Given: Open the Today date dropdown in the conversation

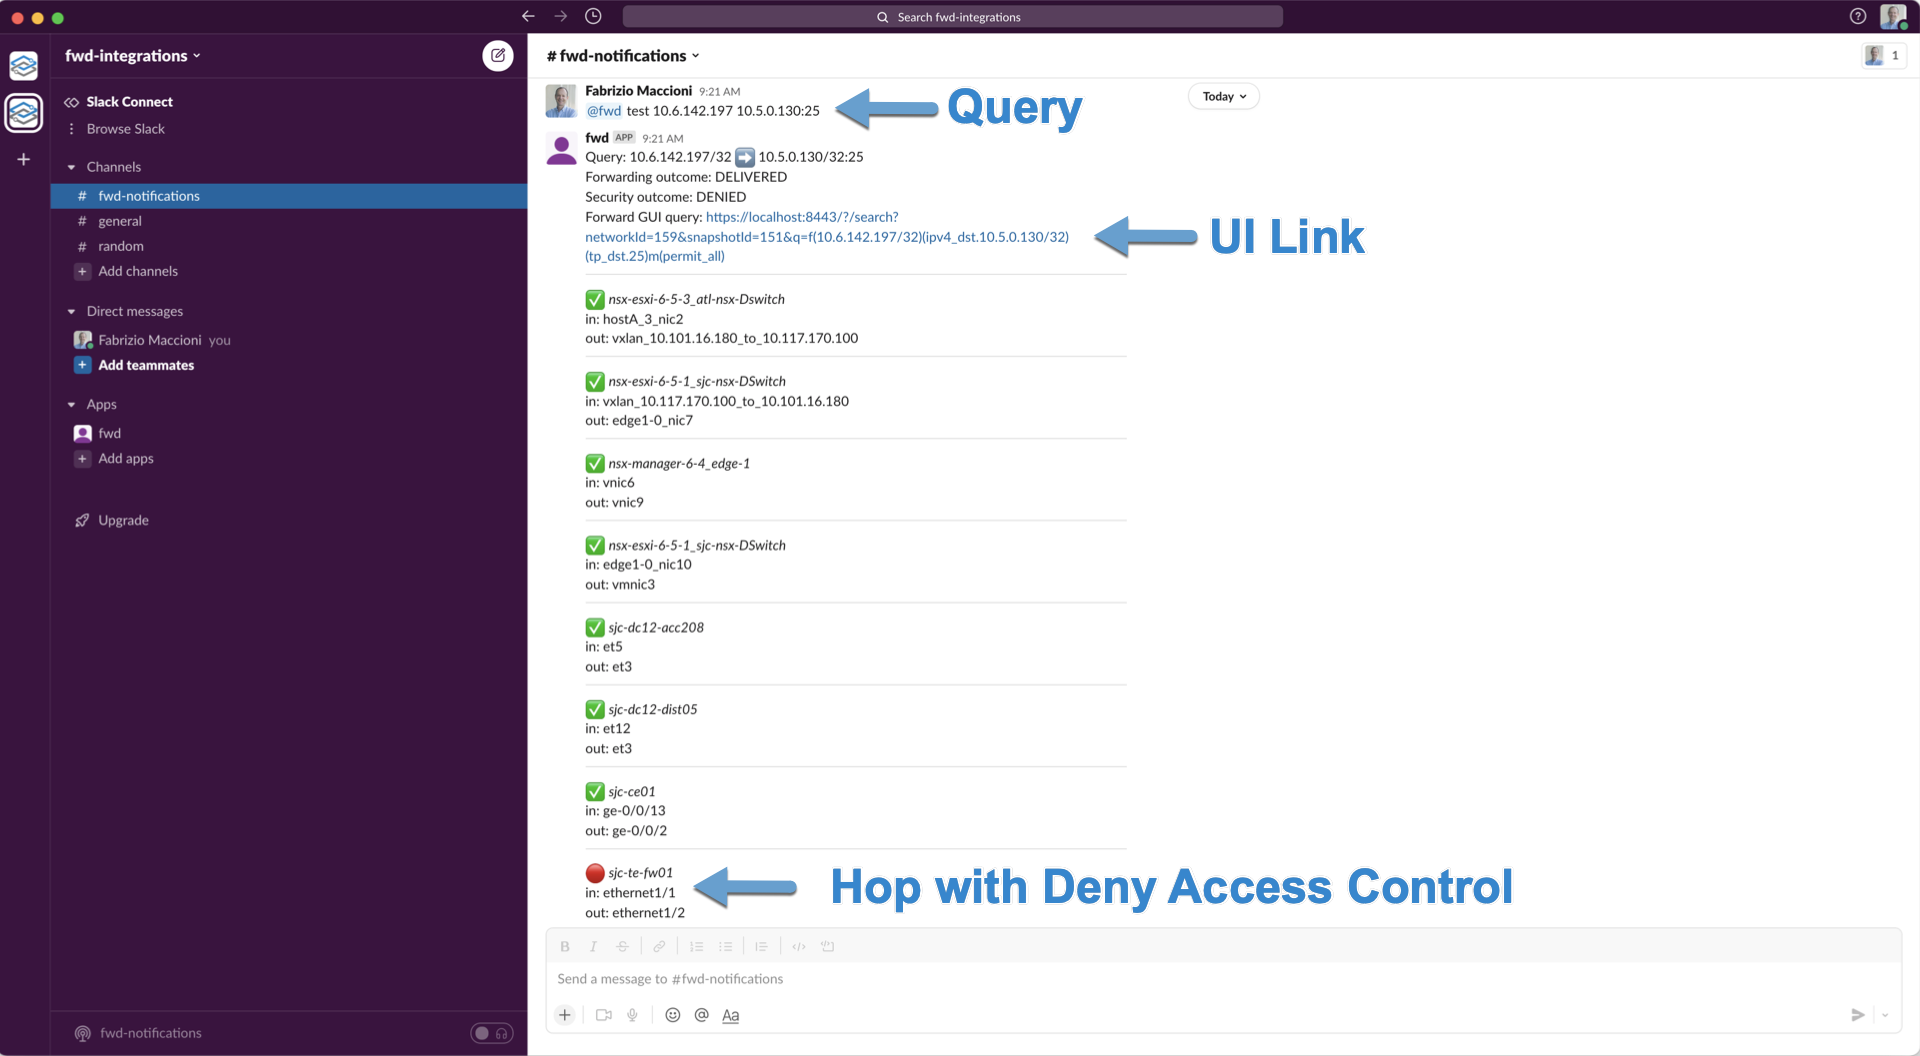Looking at the screenshot, I should coord(1223,96).
